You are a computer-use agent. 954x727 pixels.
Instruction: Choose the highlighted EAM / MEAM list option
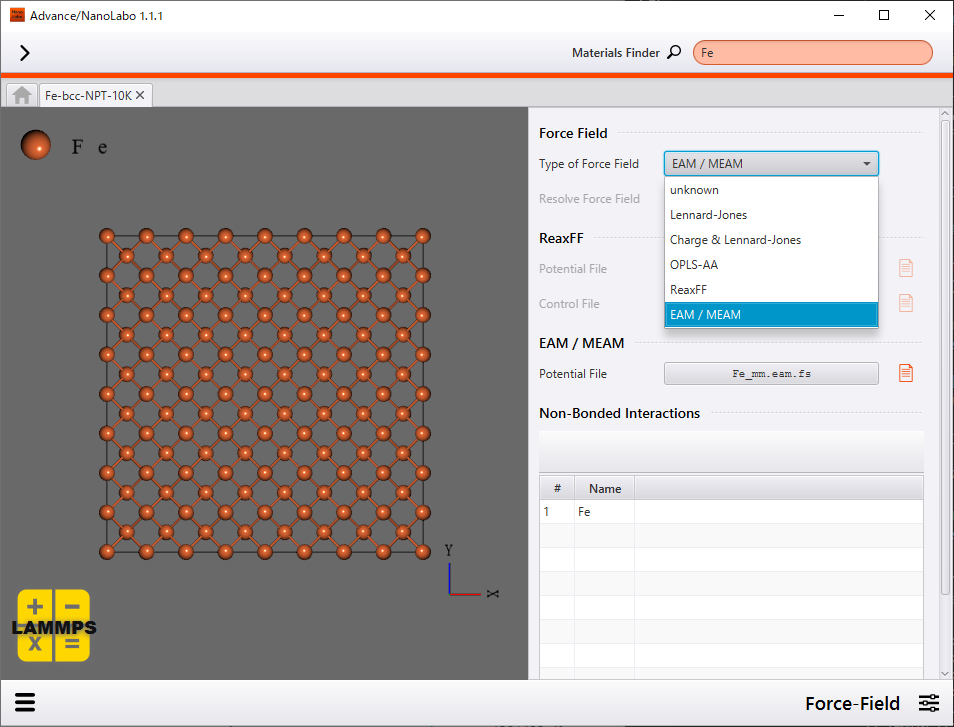coord(771,315)
